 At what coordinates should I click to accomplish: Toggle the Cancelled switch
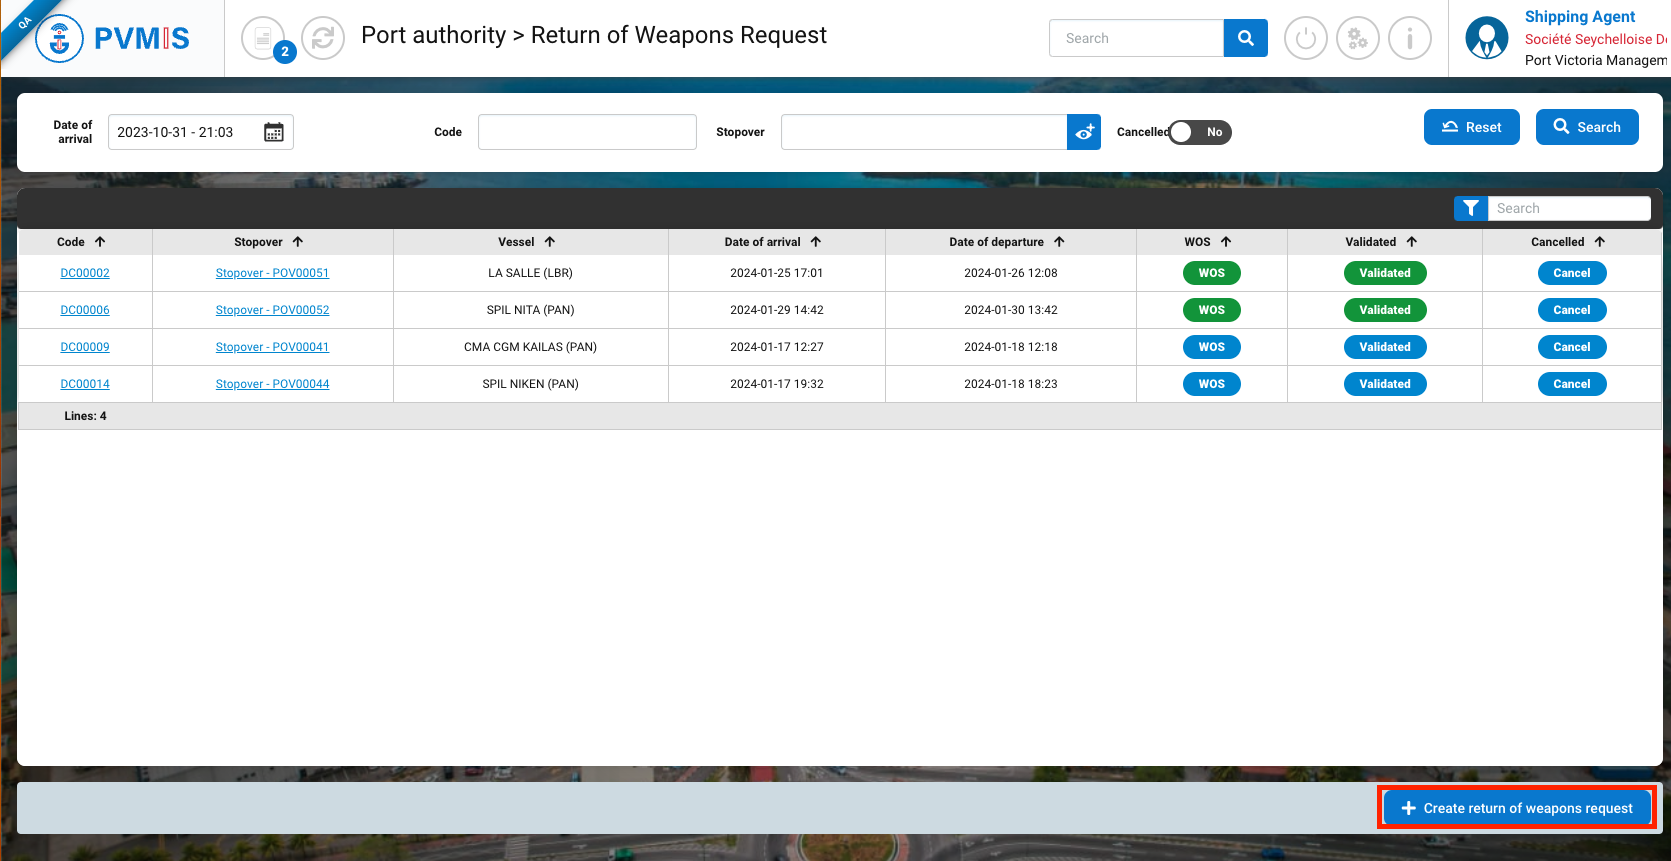(x=1199, y=132)
